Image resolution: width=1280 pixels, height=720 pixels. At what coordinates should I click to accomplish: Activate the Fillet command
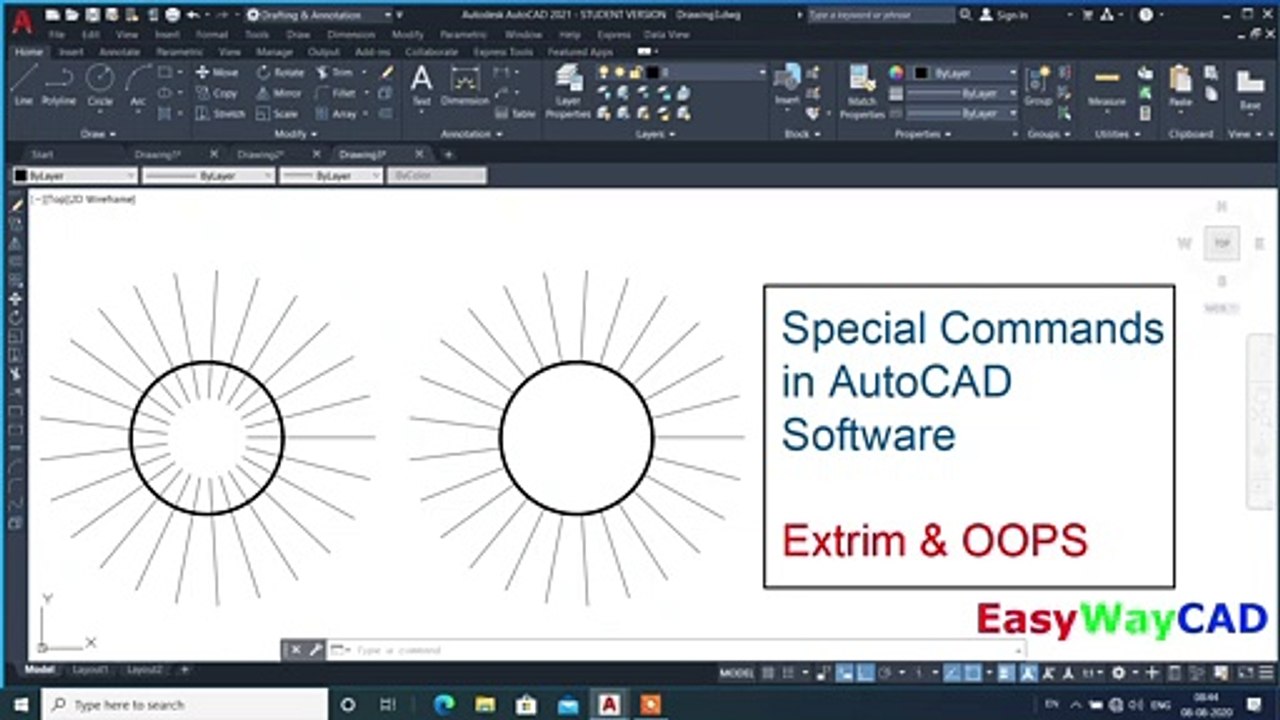click(x=336, y=93)
